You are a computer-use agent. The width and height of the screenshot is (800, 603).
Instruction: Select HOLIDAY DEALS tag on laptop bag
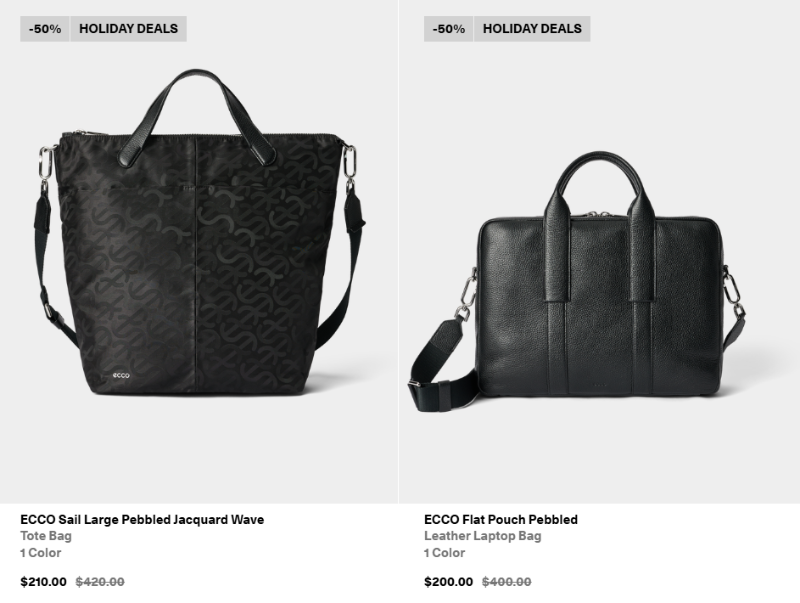(532, 29)
